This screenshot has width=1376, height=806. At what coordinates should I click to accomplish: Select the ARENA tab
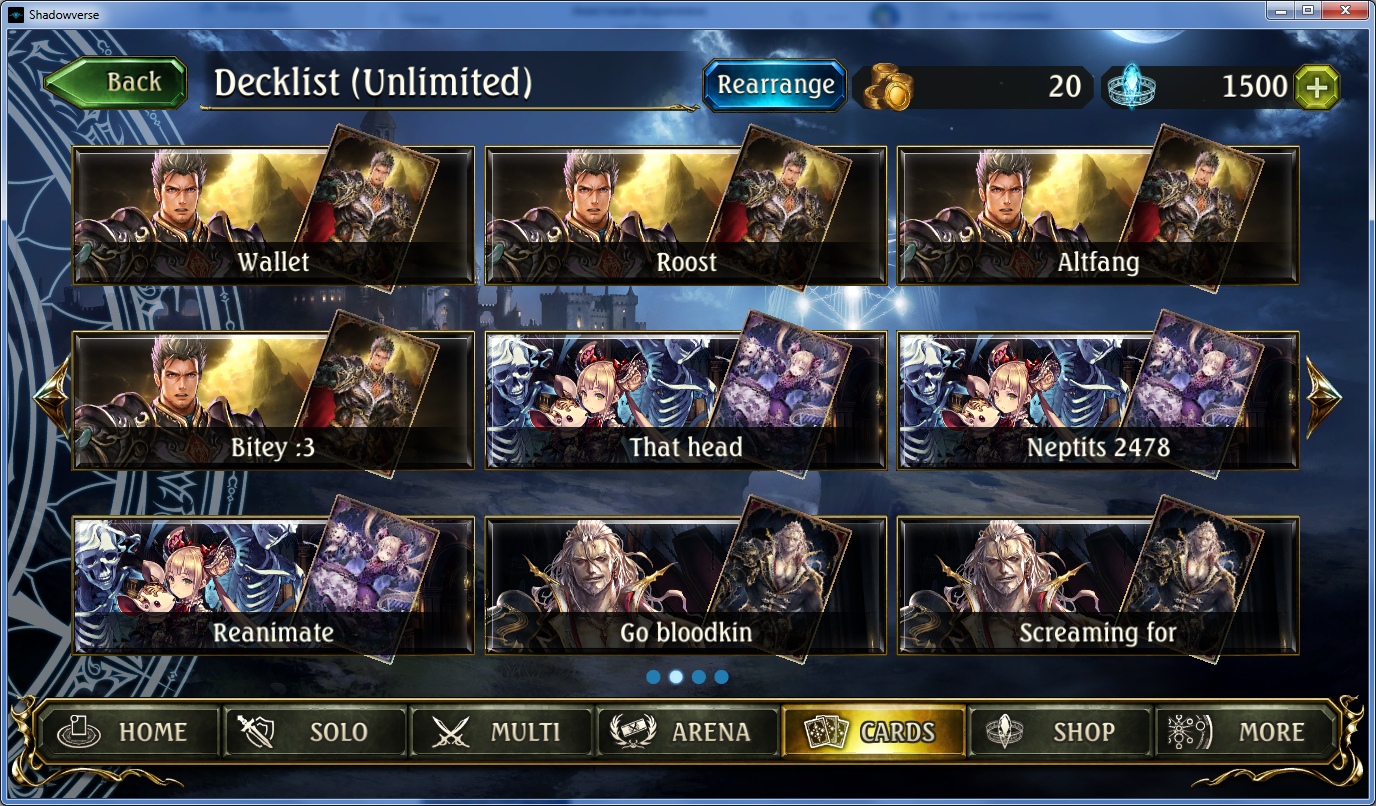(687, 732)
